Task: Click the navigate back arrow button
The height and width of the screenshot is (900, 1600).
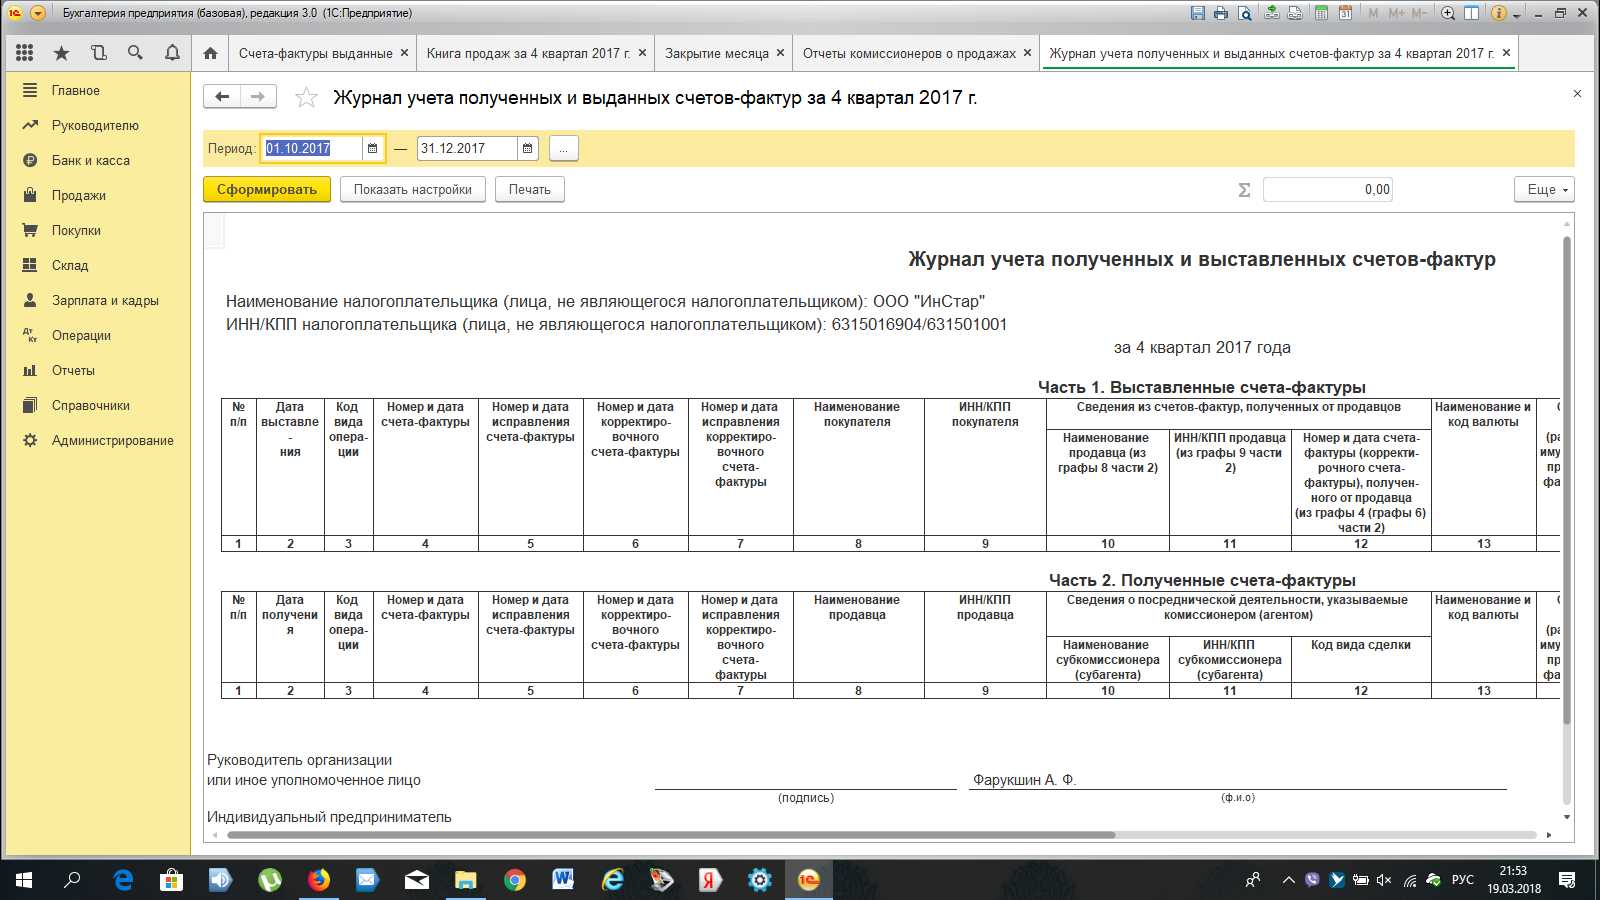Action: 222,97
